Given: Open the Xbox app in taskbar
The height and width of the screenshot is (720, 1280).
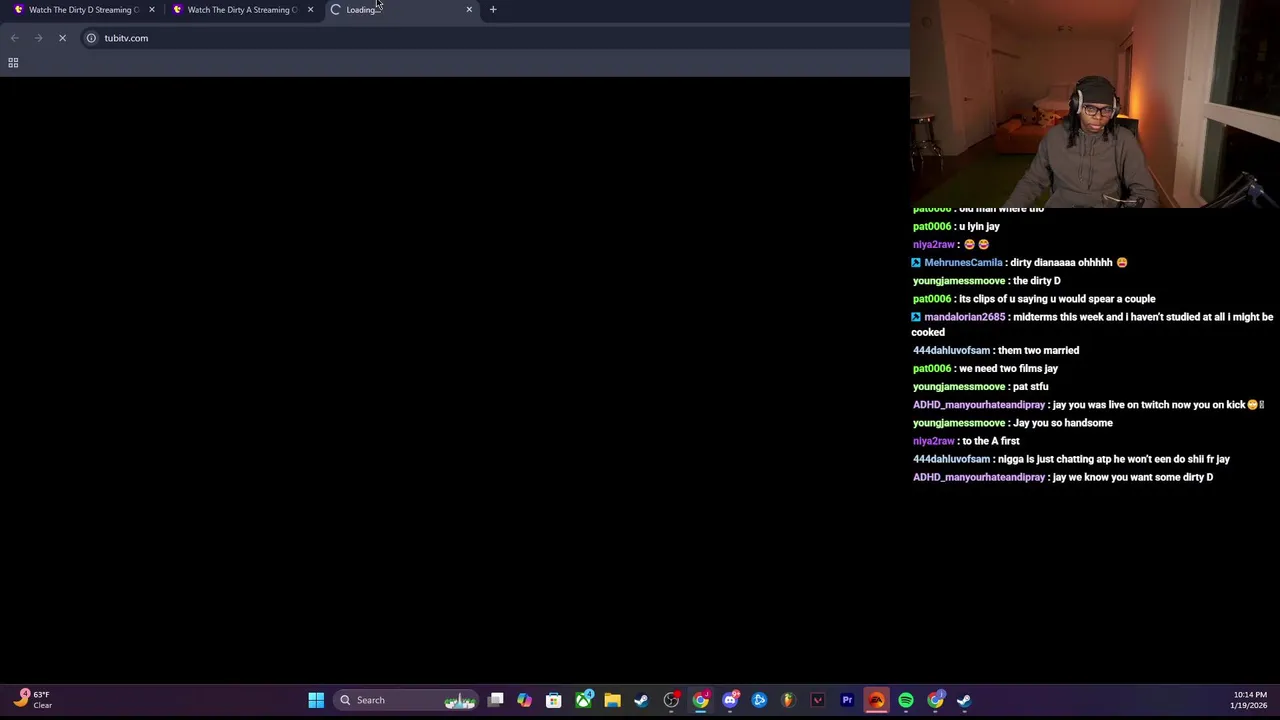Looking at the screenshot, I should [x=583, y=700].
